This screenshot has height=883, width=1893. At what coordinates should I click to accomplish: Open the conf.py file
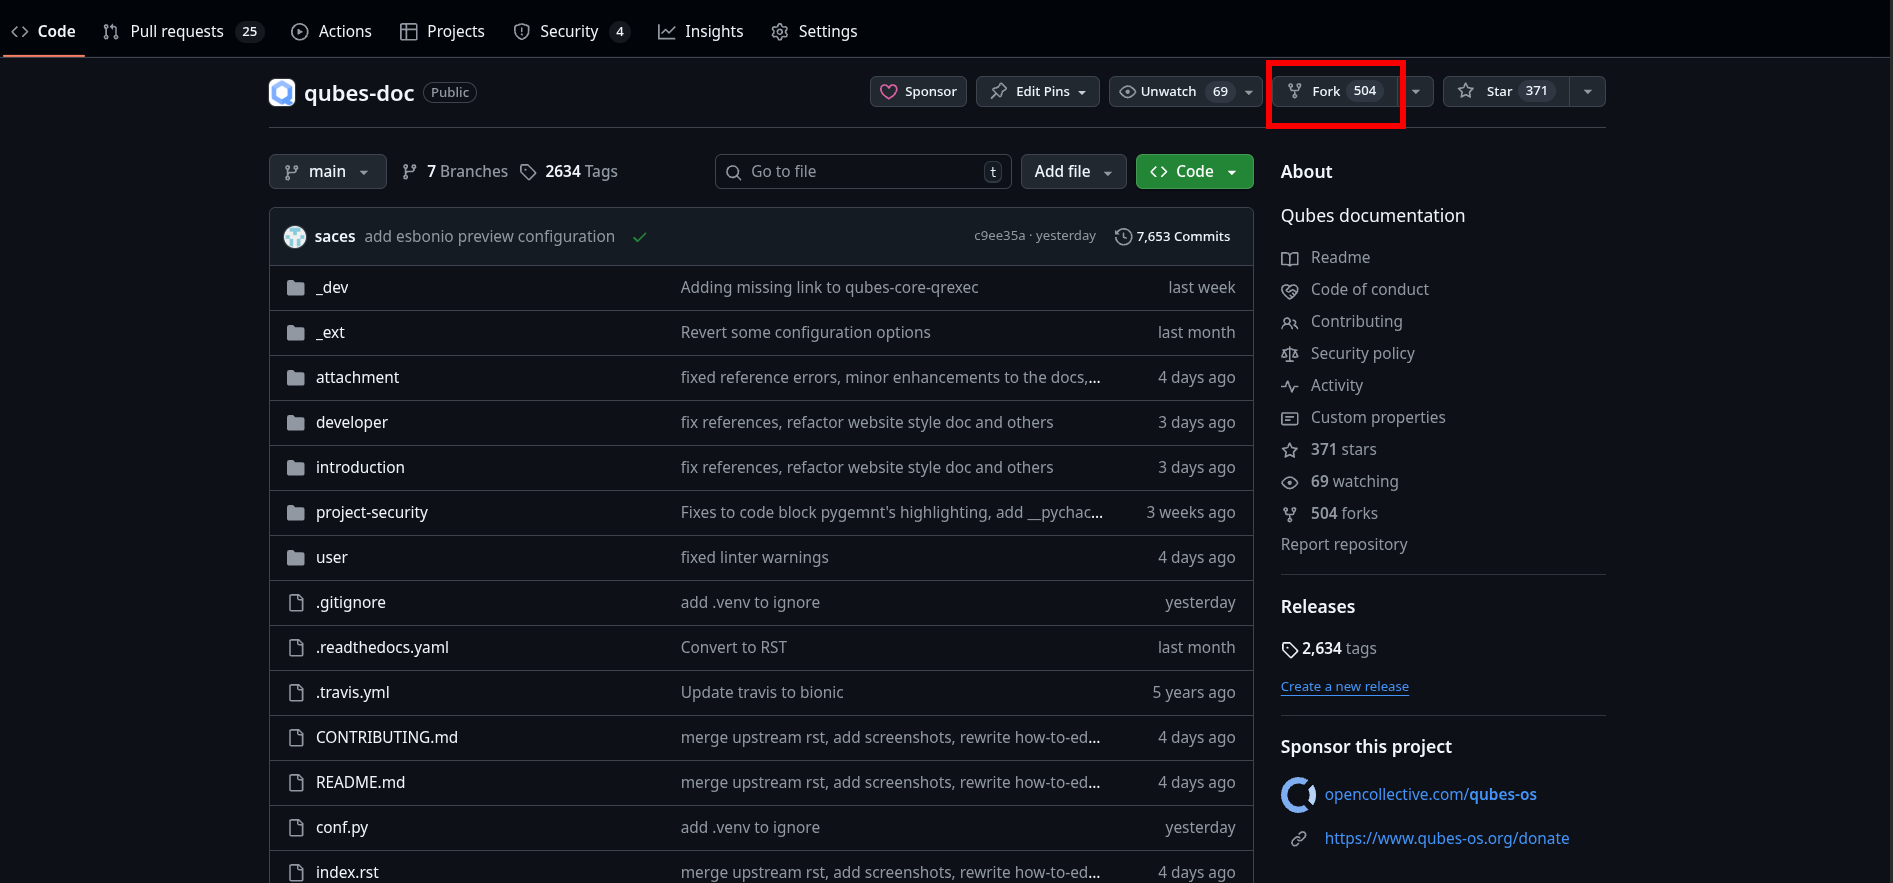pyautogui.click(x=342, y=828)
